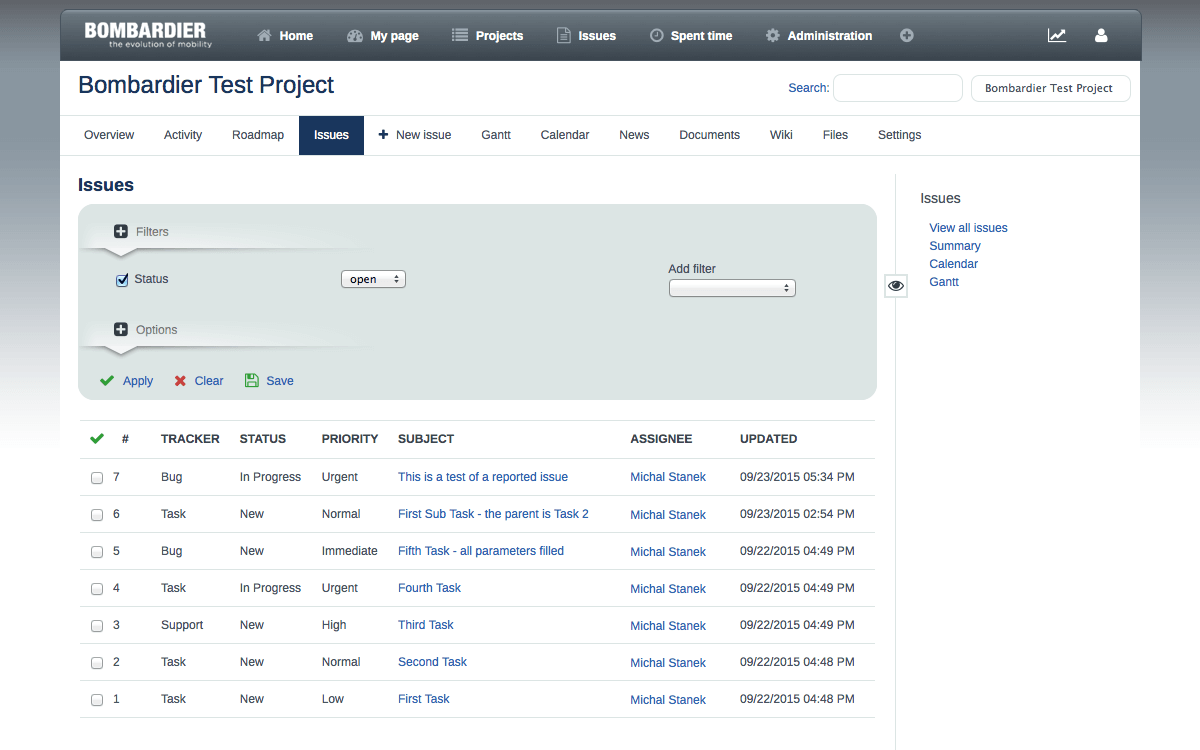The width and height of the screenshot is (1200, 750).
Task: Open 'This is a test of a reported issue'
Action: pos(483,477)
